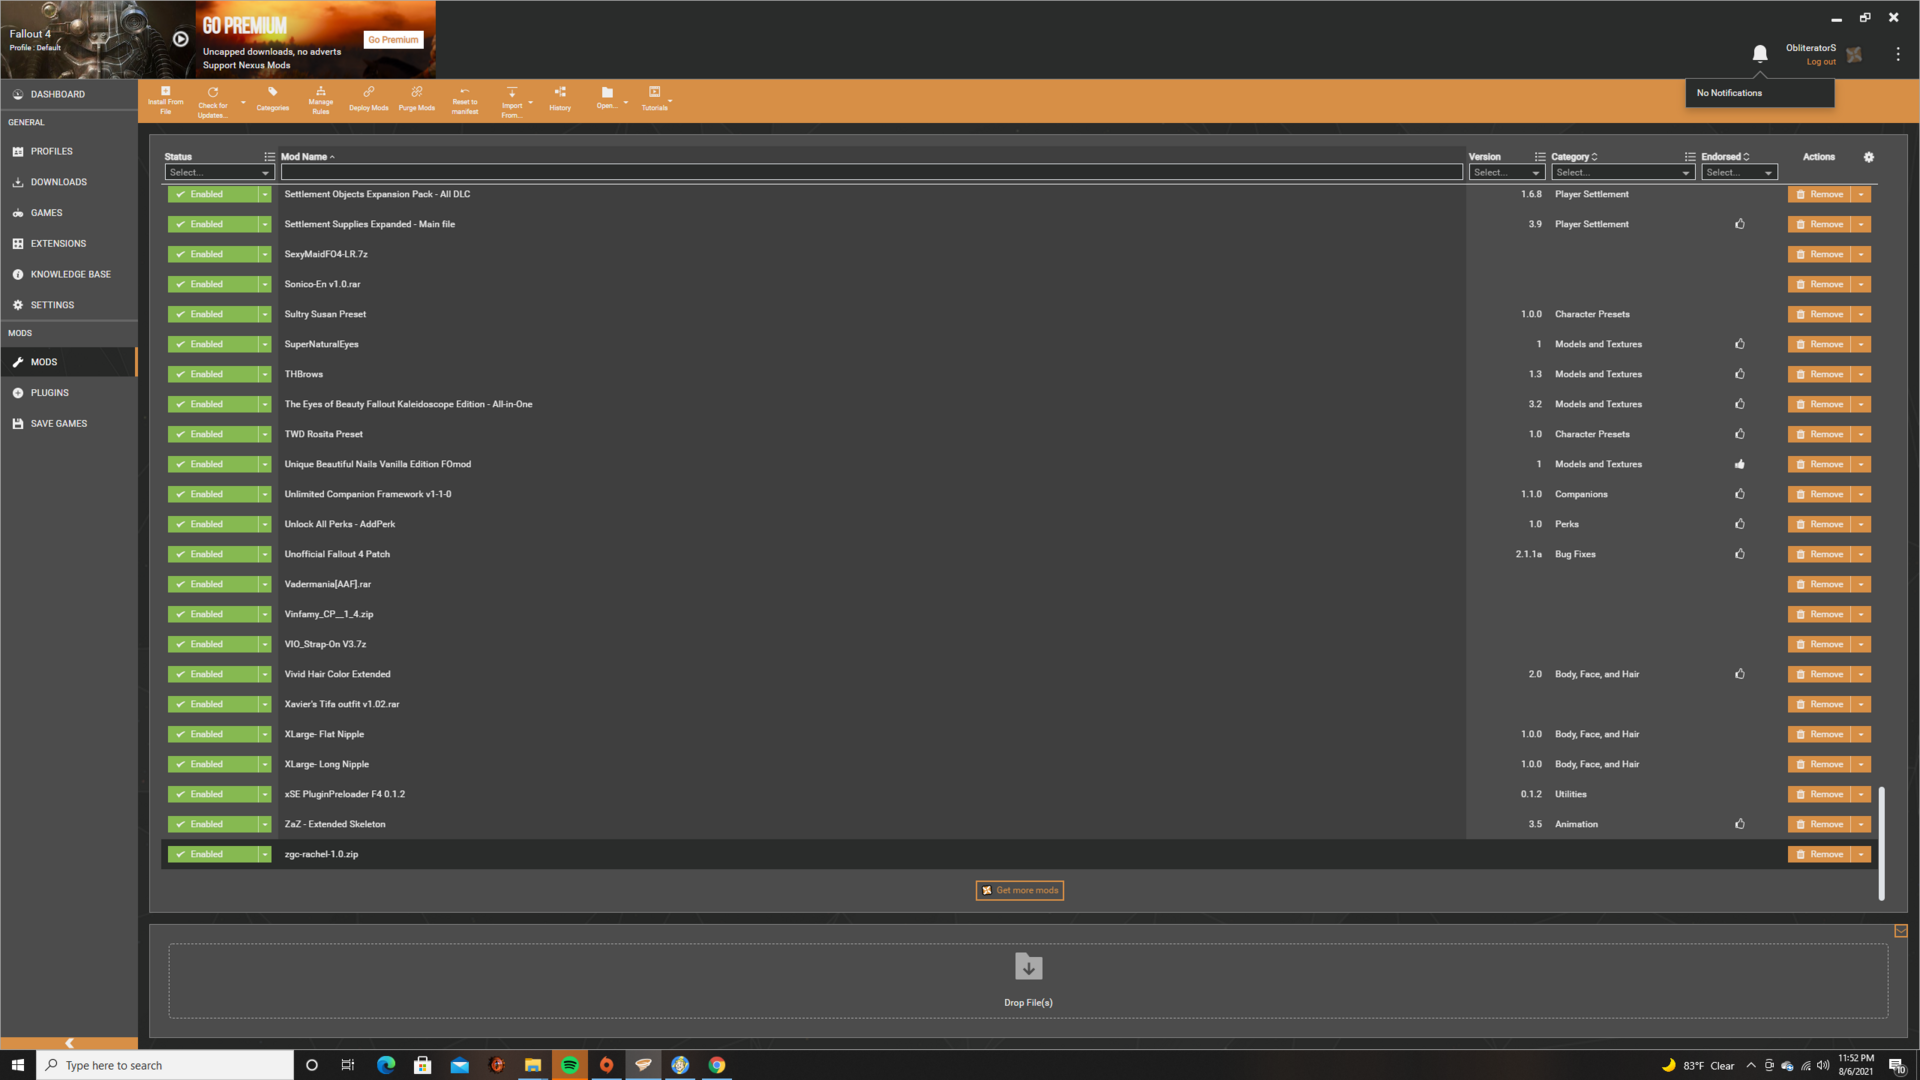
Task: Go to Dashboard in the sidebar
Action: [68, 94]
